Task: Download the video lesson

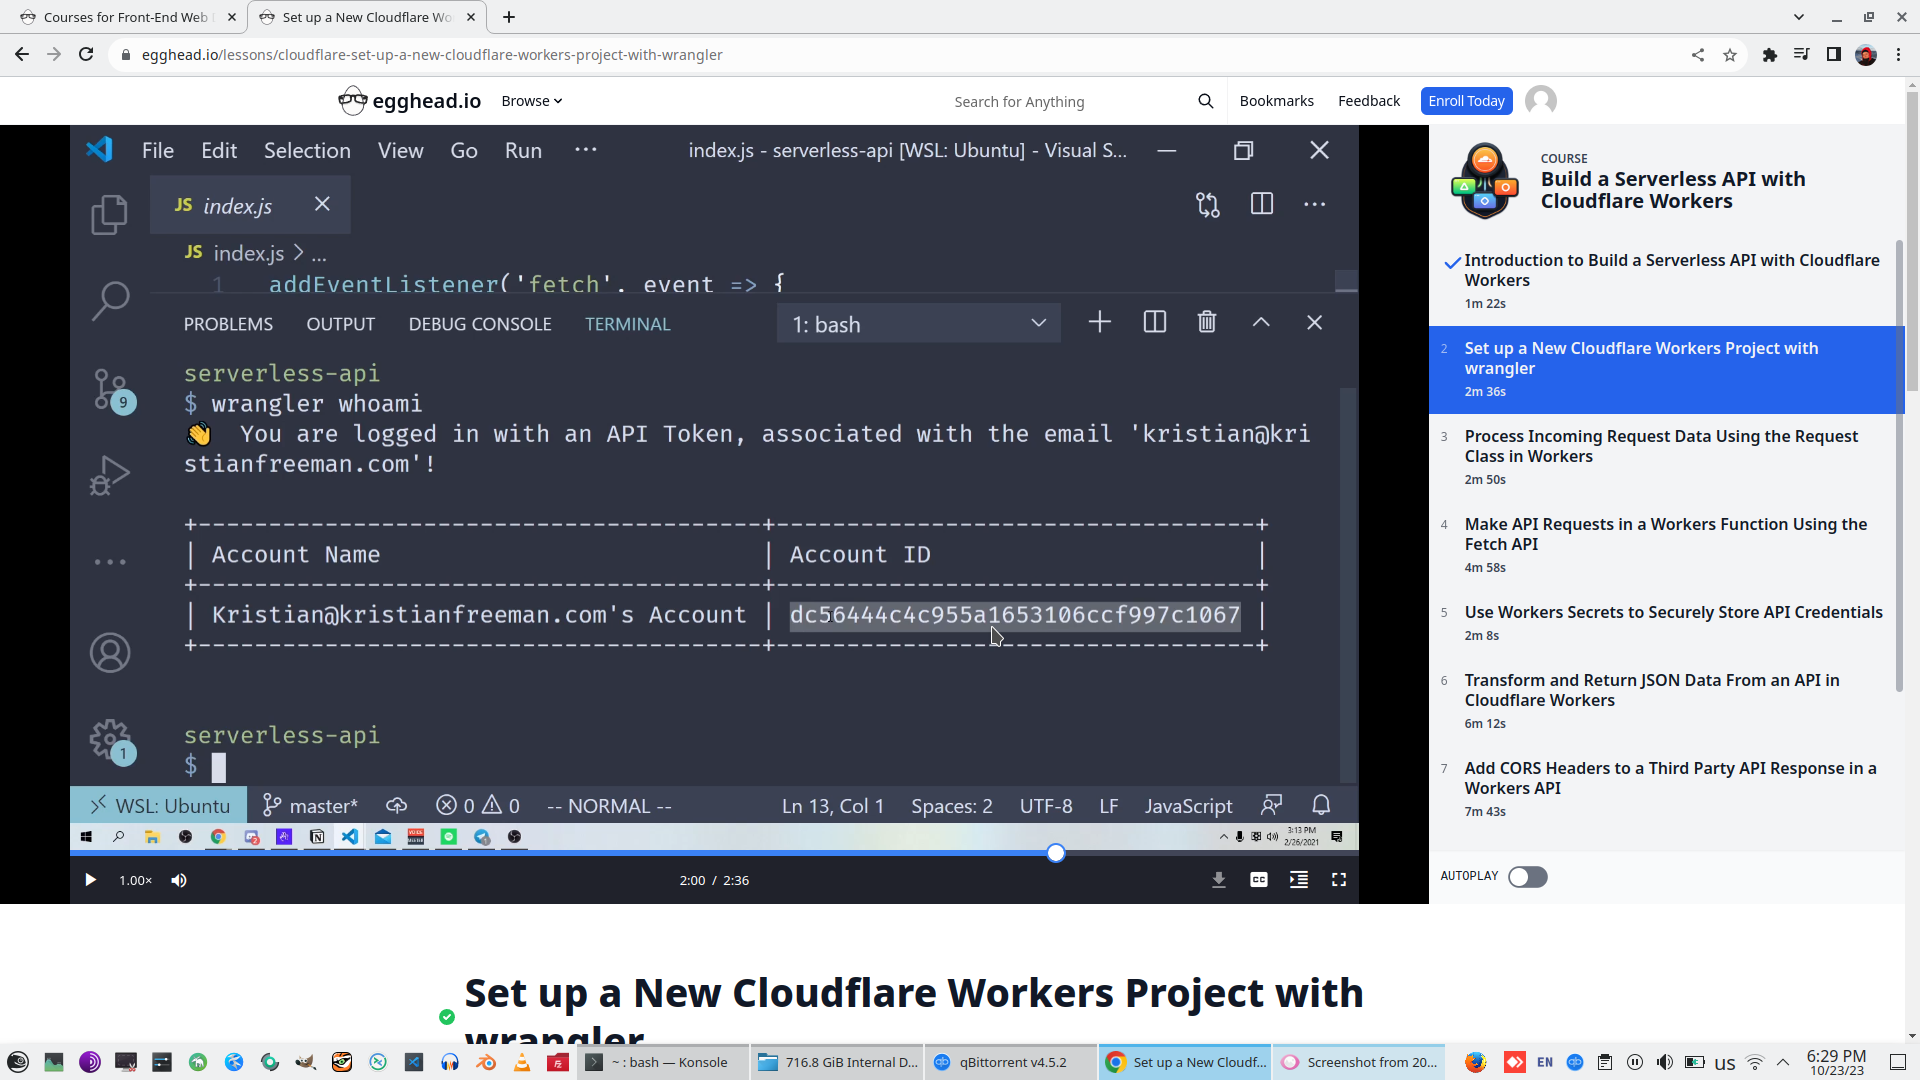Action: pos(1218,880)
